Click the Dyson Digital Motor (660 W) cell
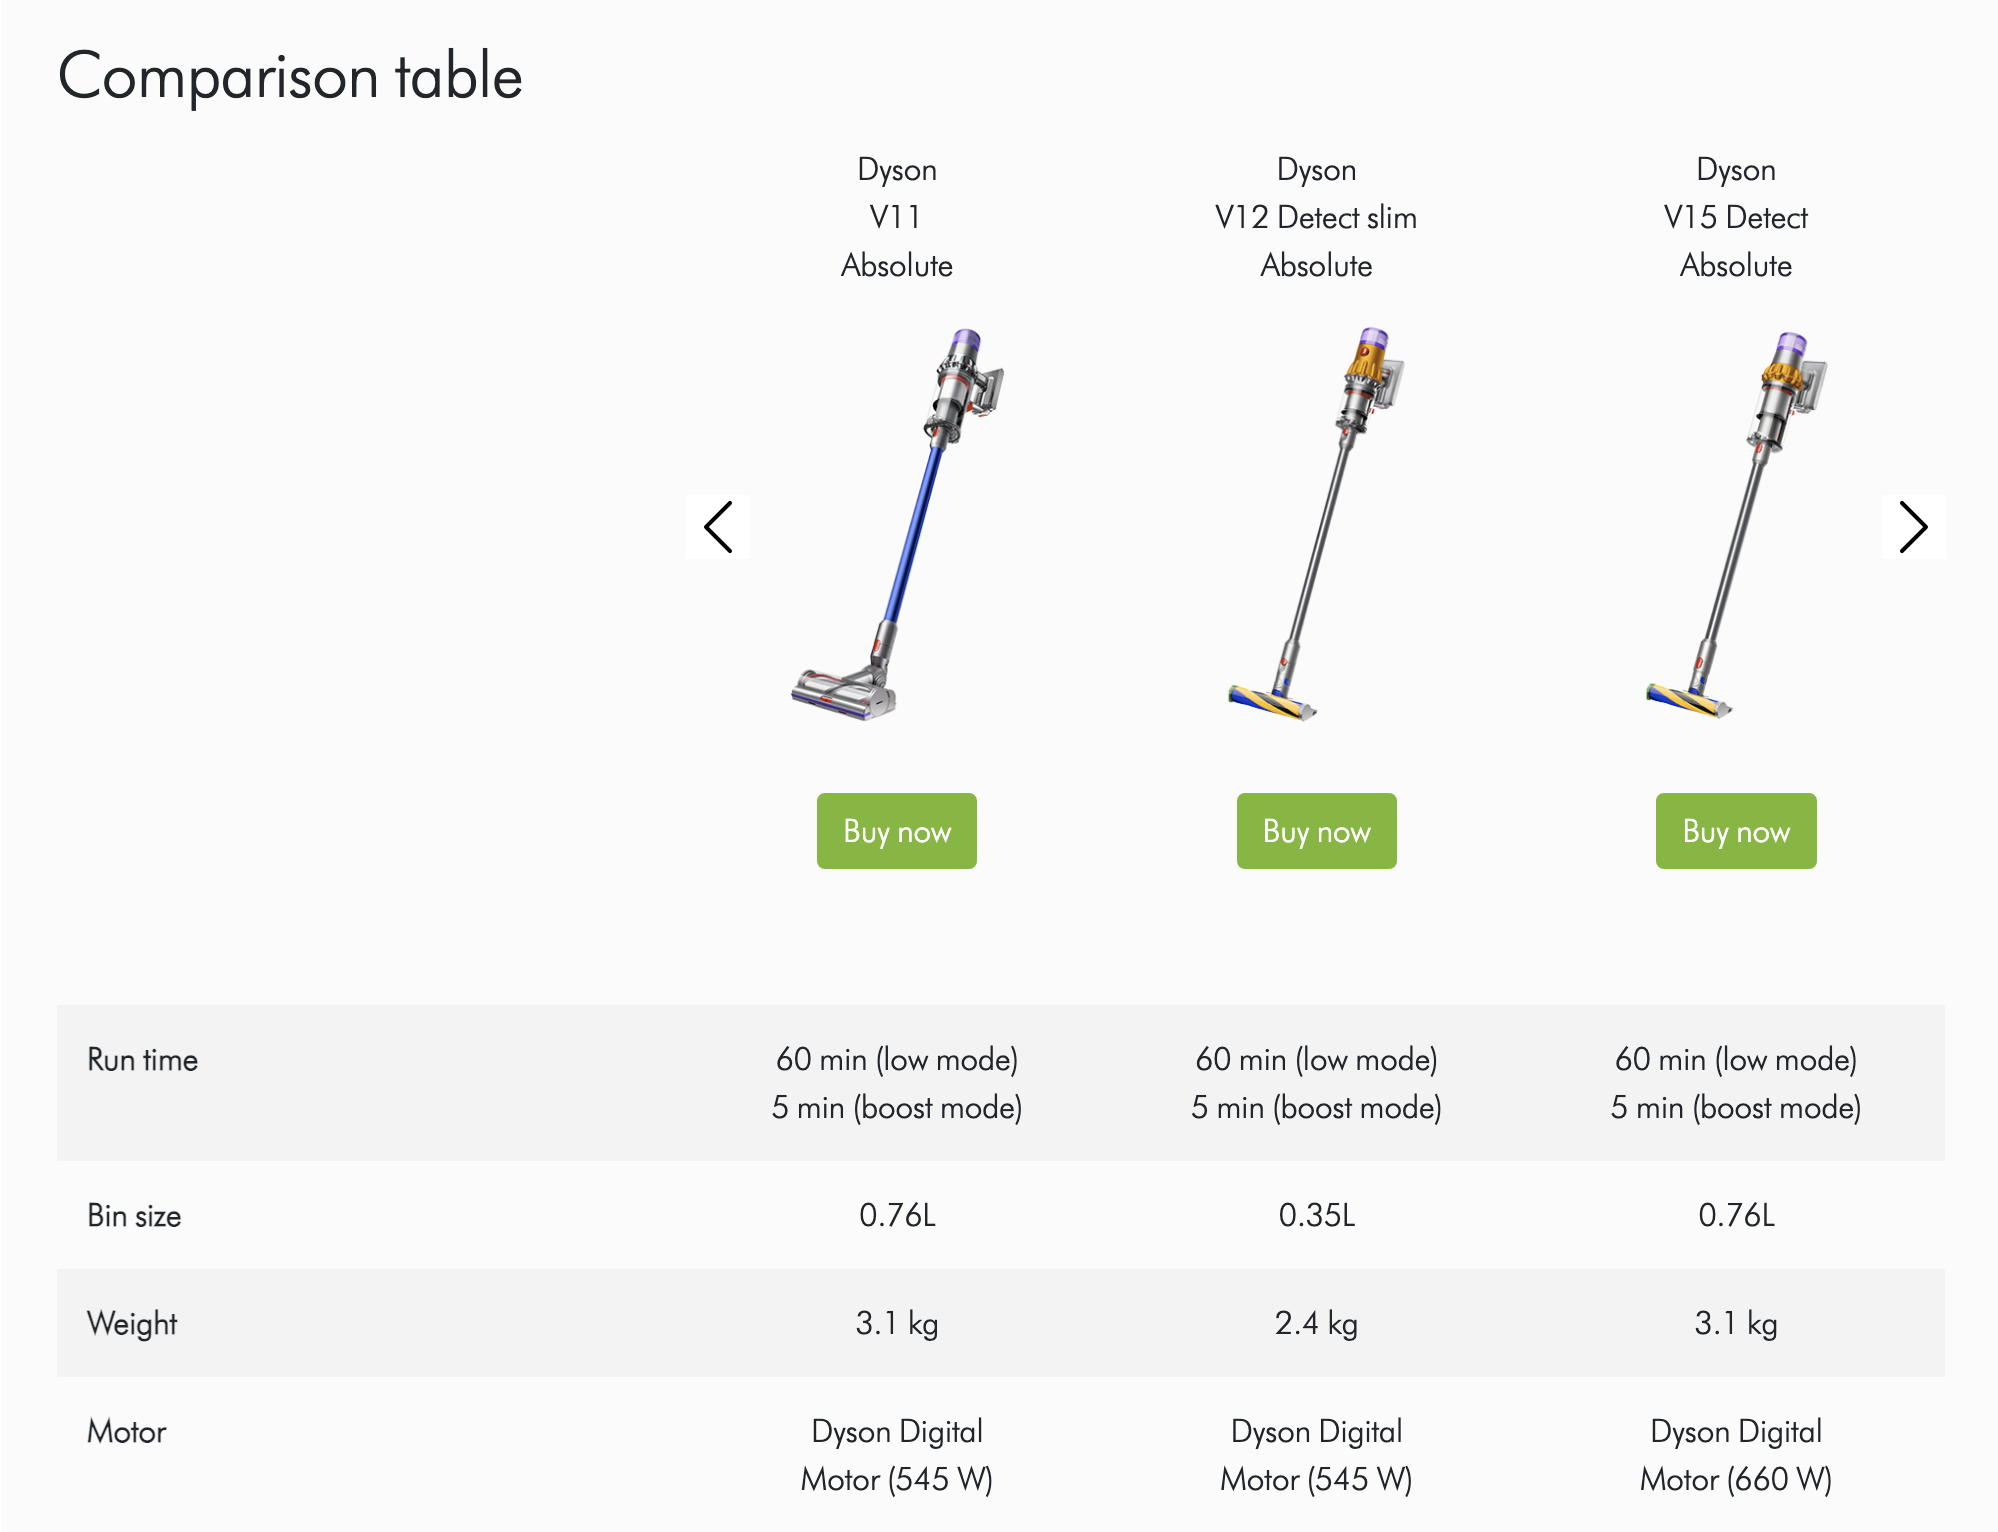Viewport: 1998px width, 1532px height. (1736, 1455)
